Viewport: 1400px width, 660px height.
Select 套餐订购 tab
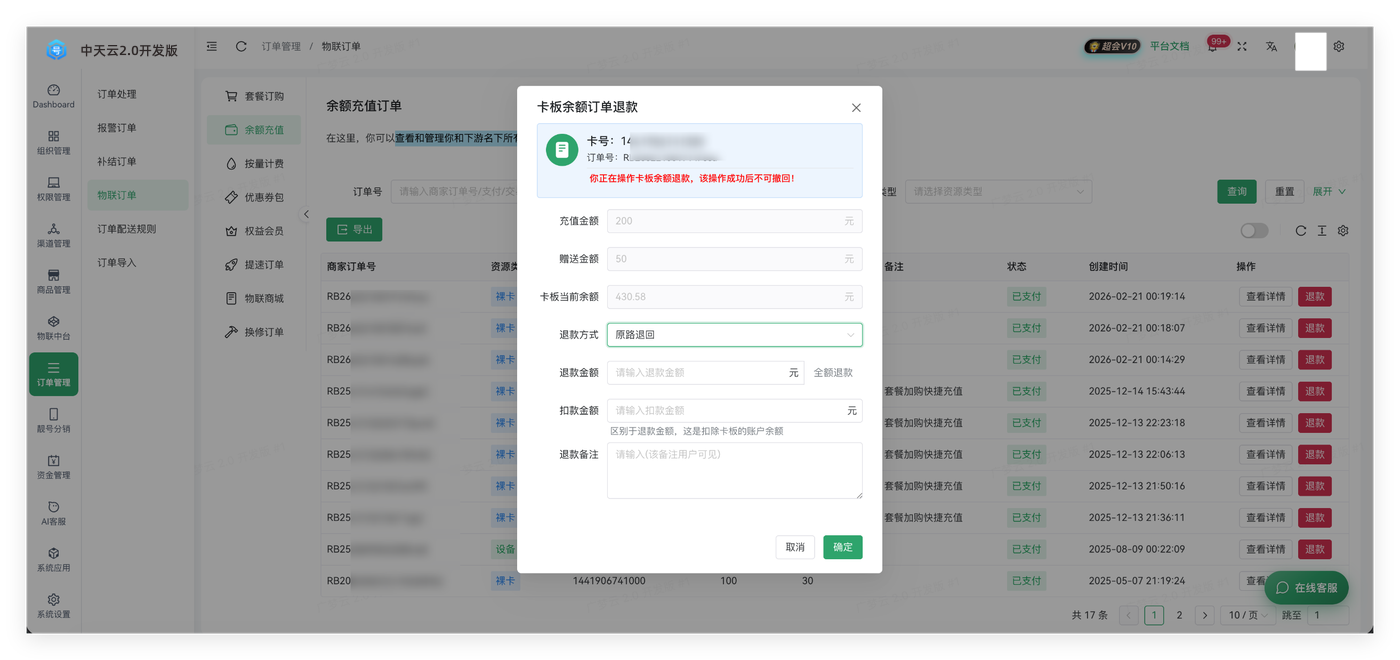[254, 96]
